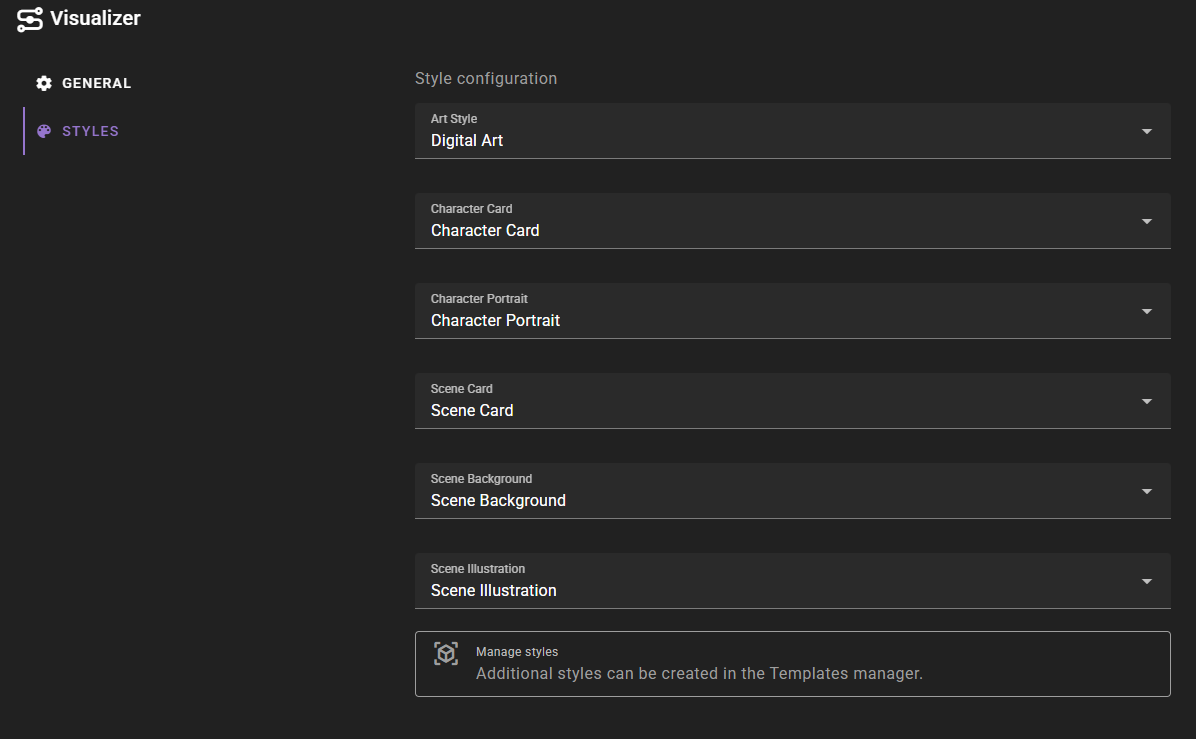Expand the Art Style dropdown arrow

pyautogui.click(x=1146, y=131)
